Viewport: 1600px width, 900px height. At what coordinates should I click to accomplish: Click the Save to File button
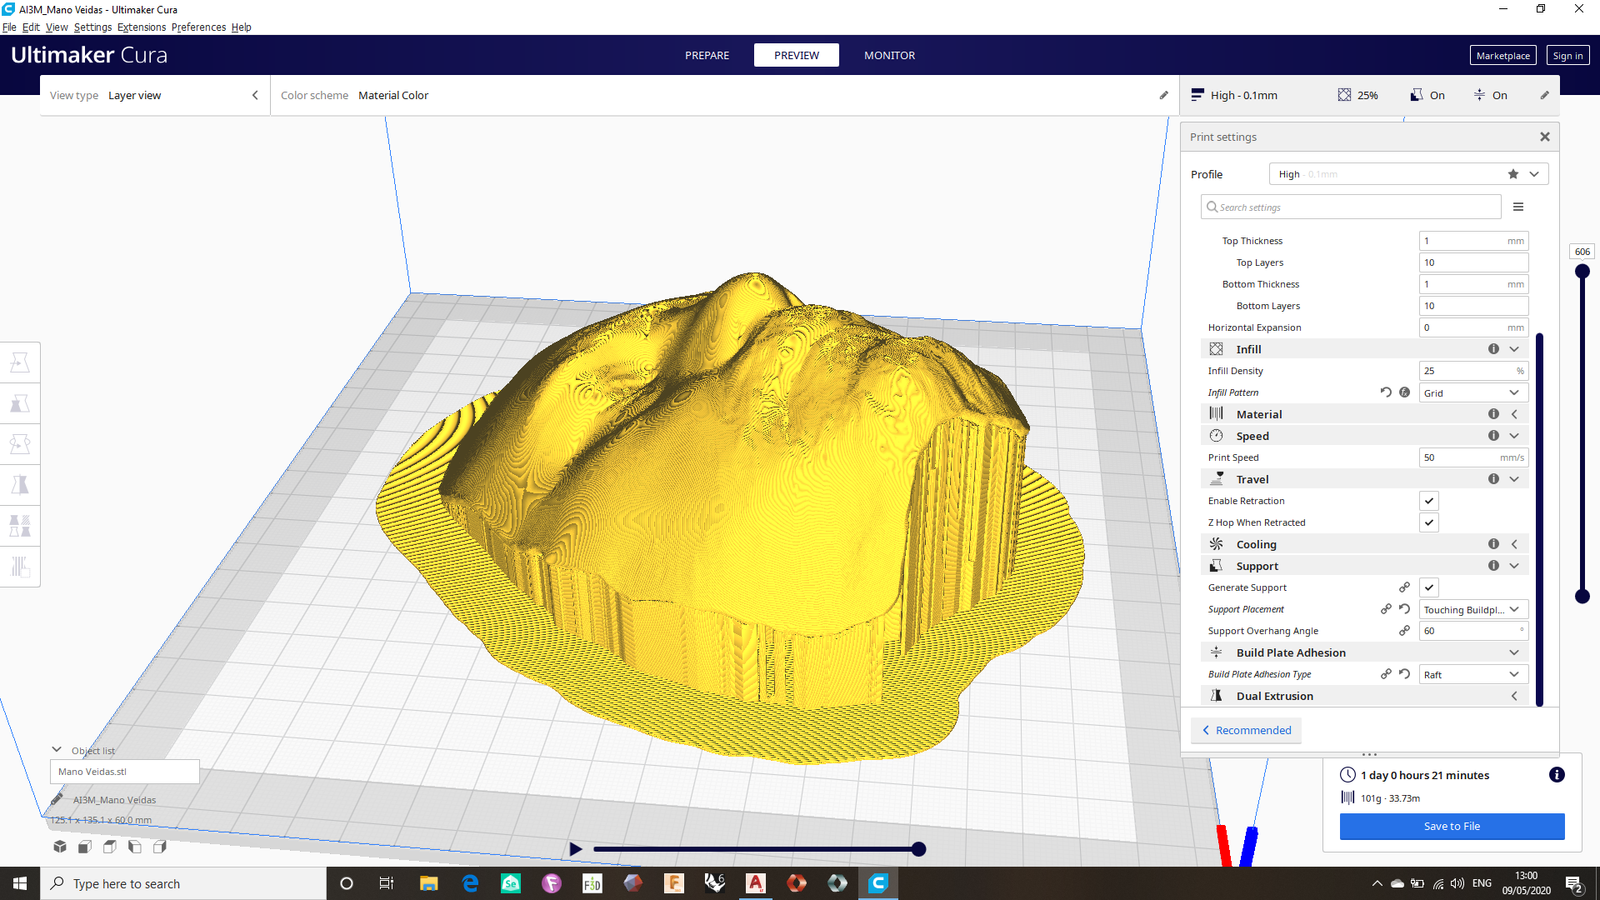[x=1451, y=826]
